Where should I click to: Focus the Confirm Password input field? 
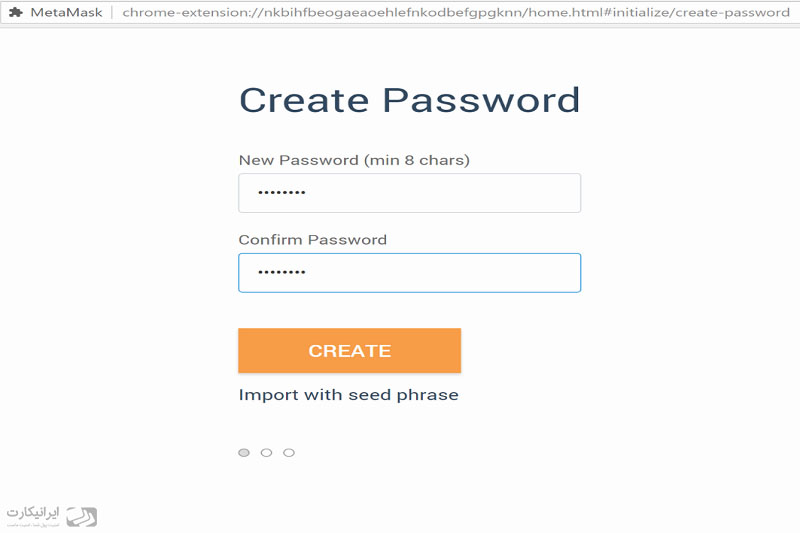(409, 273)
